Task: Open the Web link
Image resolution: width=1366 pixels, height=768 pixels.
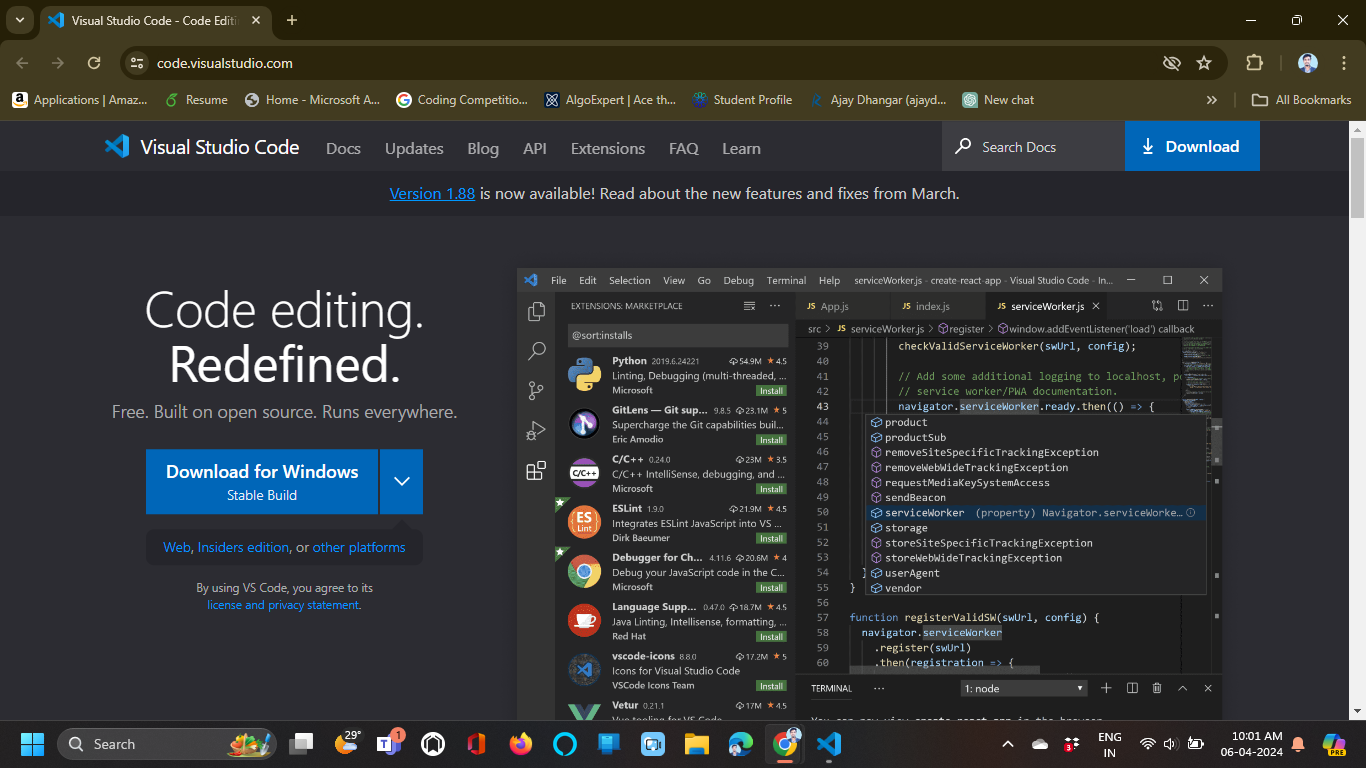Action: pos(176,547)
